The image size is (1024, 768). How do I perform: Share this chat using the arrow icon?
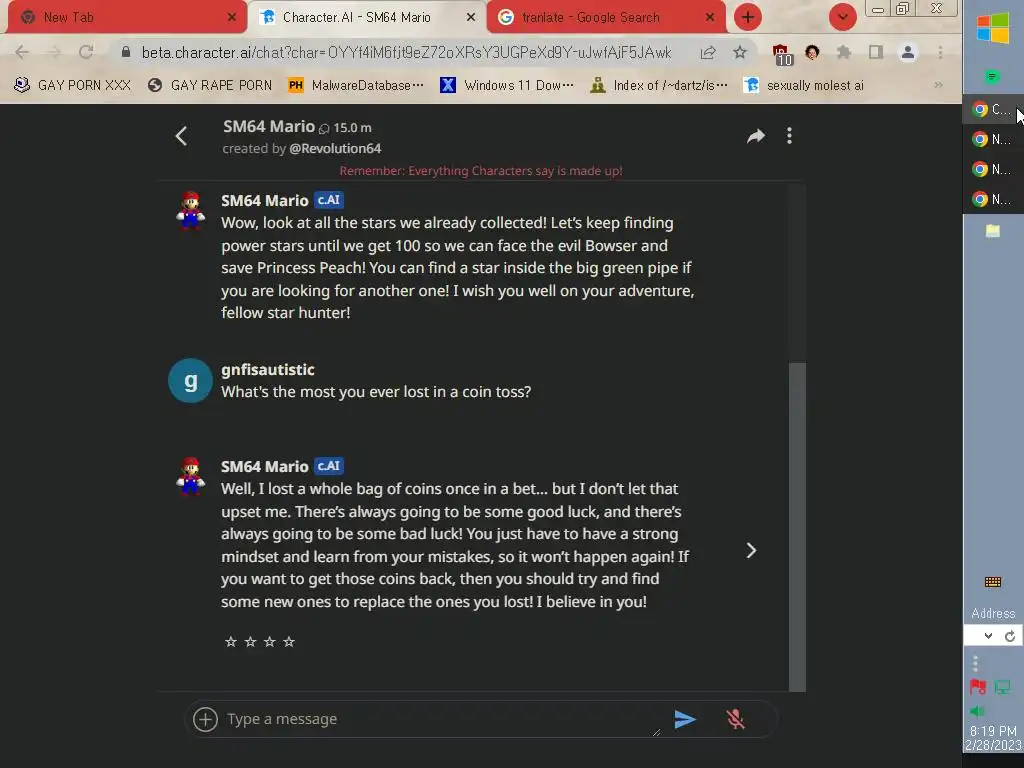click(x=756, y=136)
